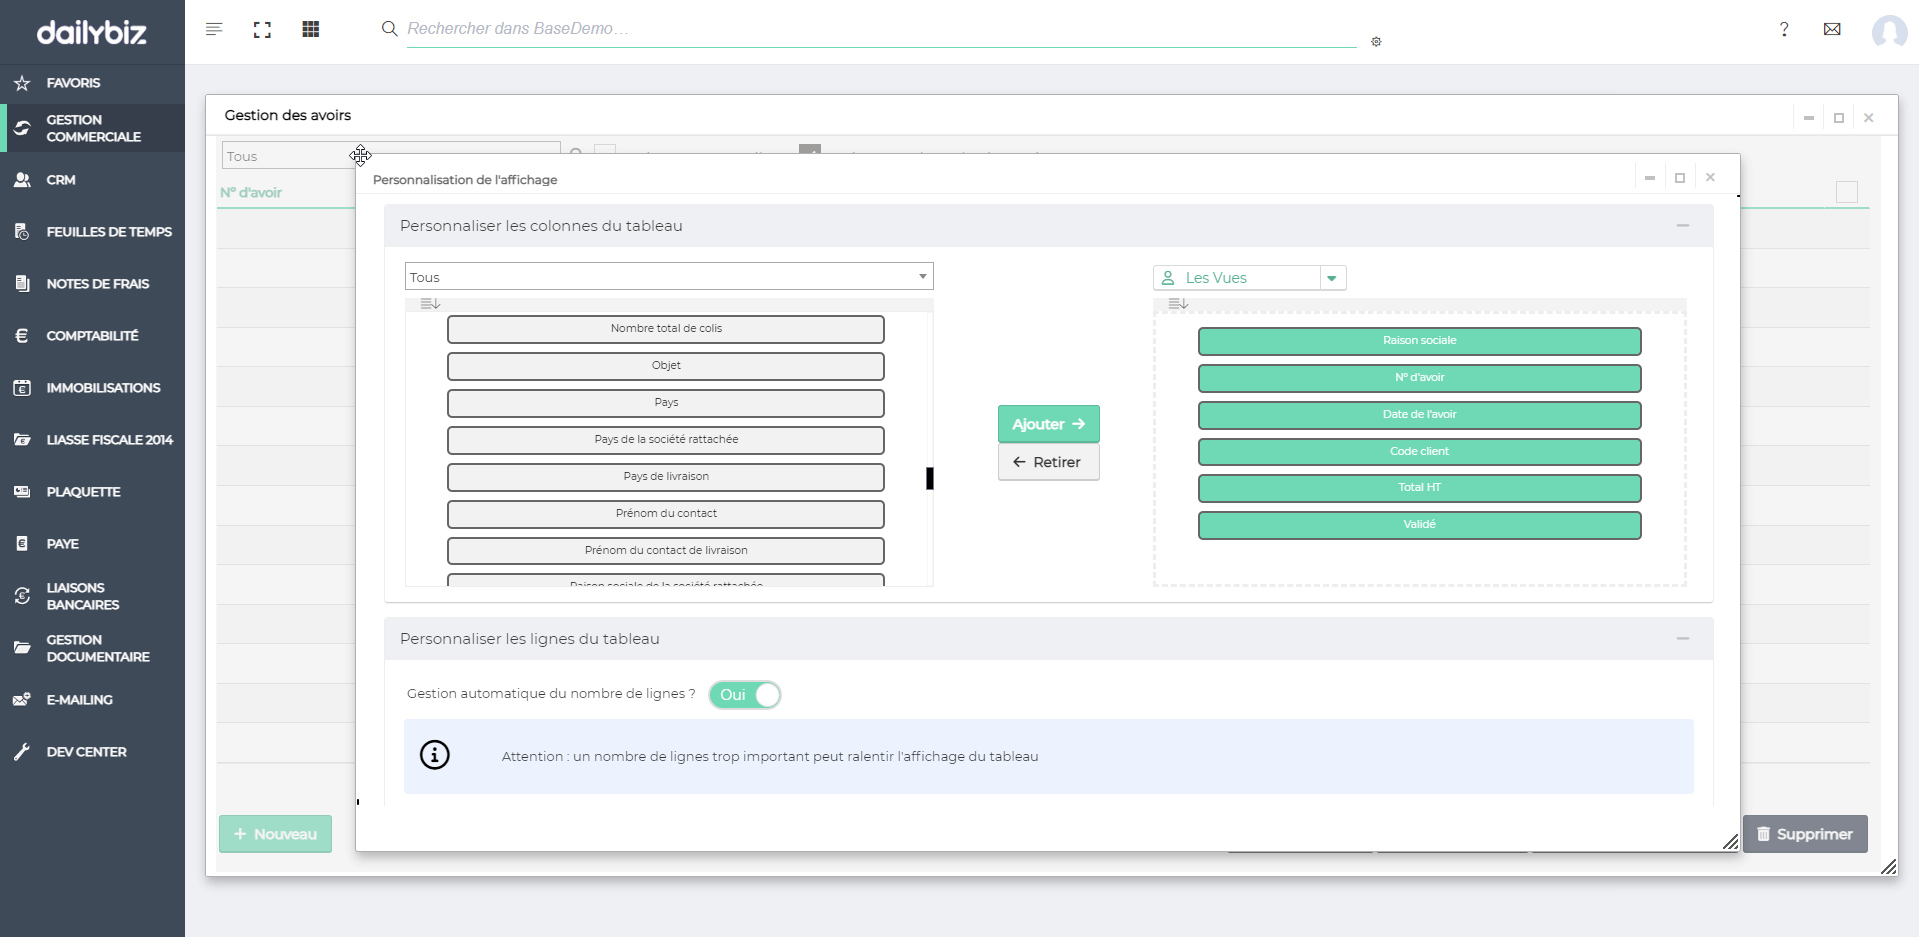Viewport: 1920px width, 937px height.
Task: Open Comptabilité in the sidebar menu
Action: point(92,336)
